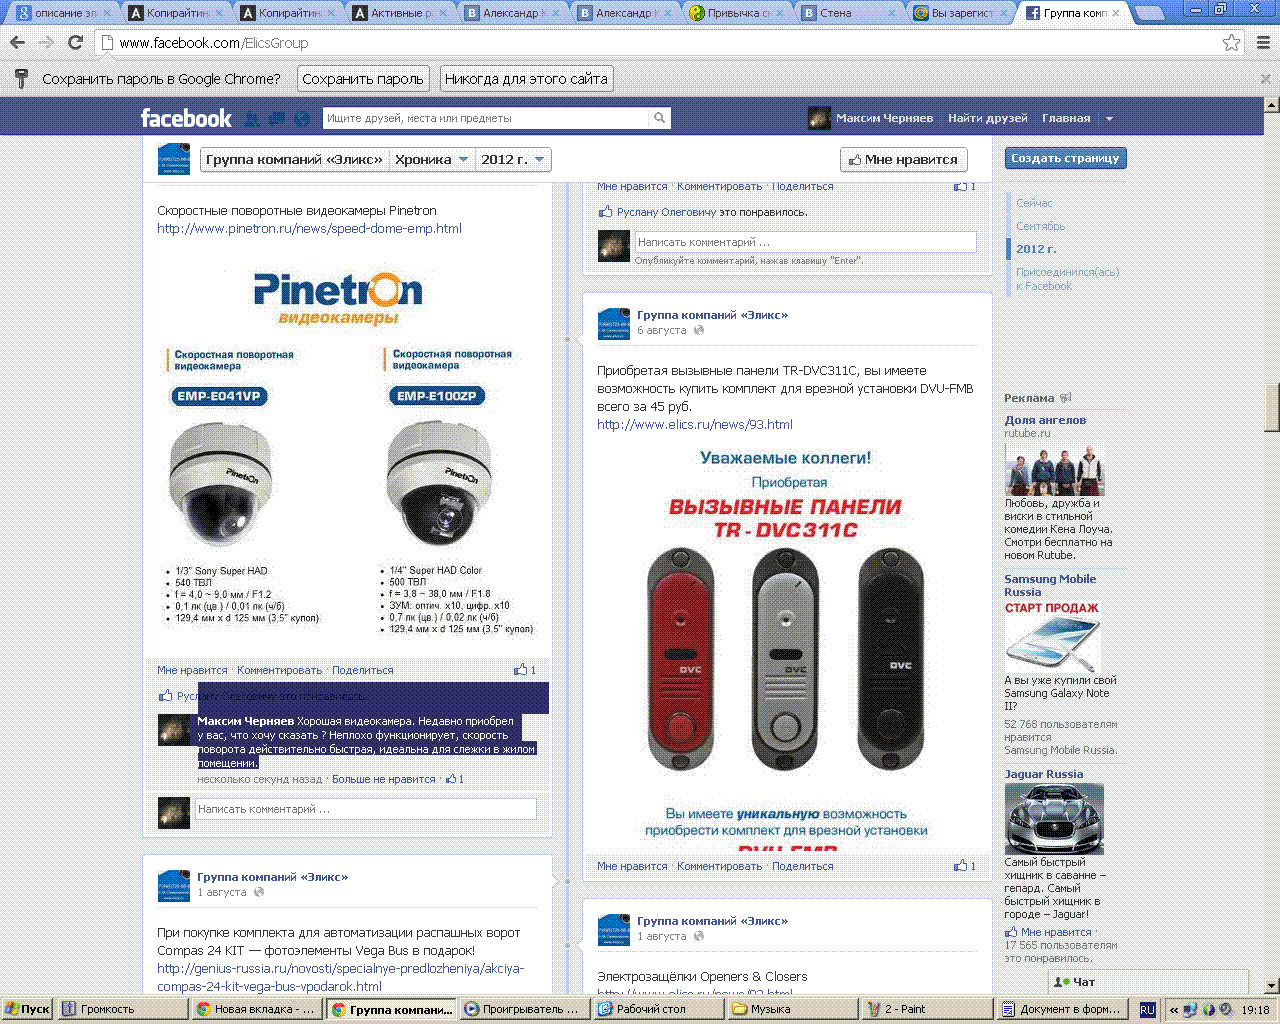Open the Хроника dropdown
The height and width of the screenshot is (1024, 1280).
click(x=431, y=159)
